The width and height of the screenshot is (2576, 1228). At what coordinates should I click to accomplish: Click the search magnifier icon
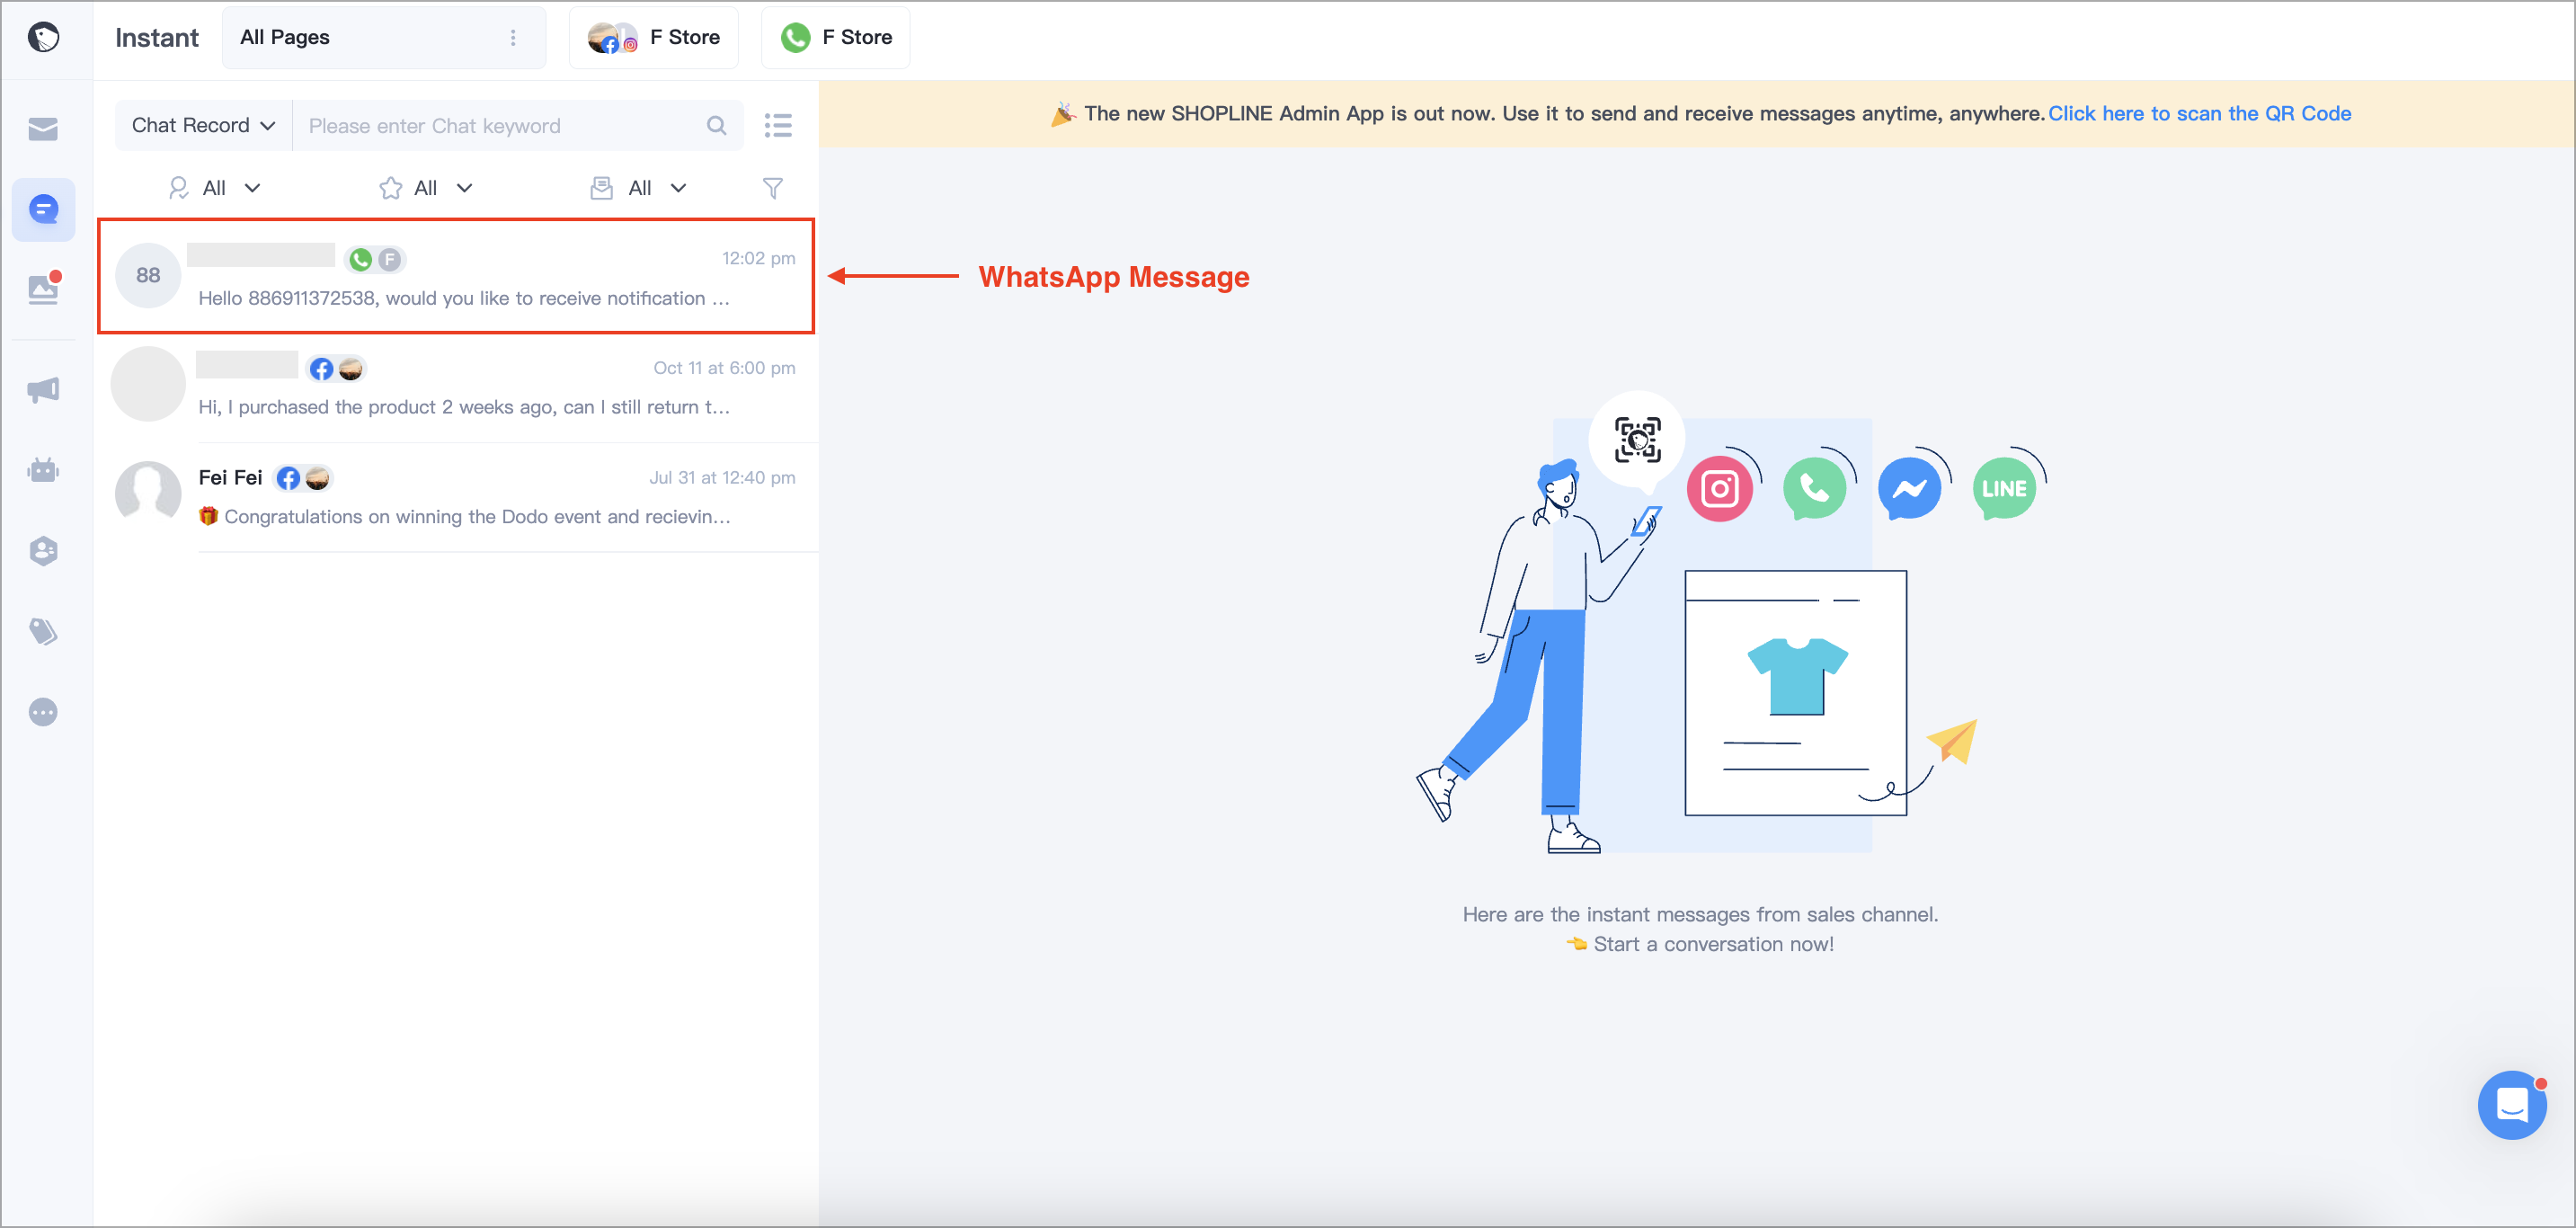click(716, 125)
